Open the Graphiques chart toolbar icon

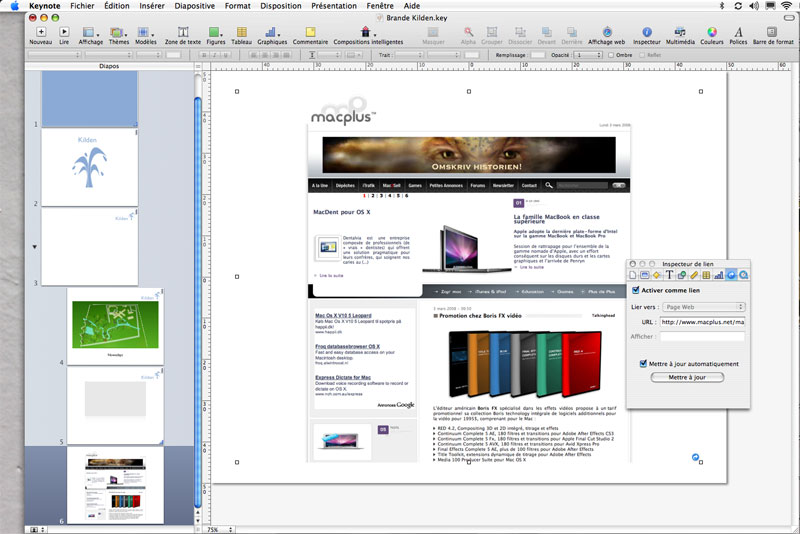[271, 32]
